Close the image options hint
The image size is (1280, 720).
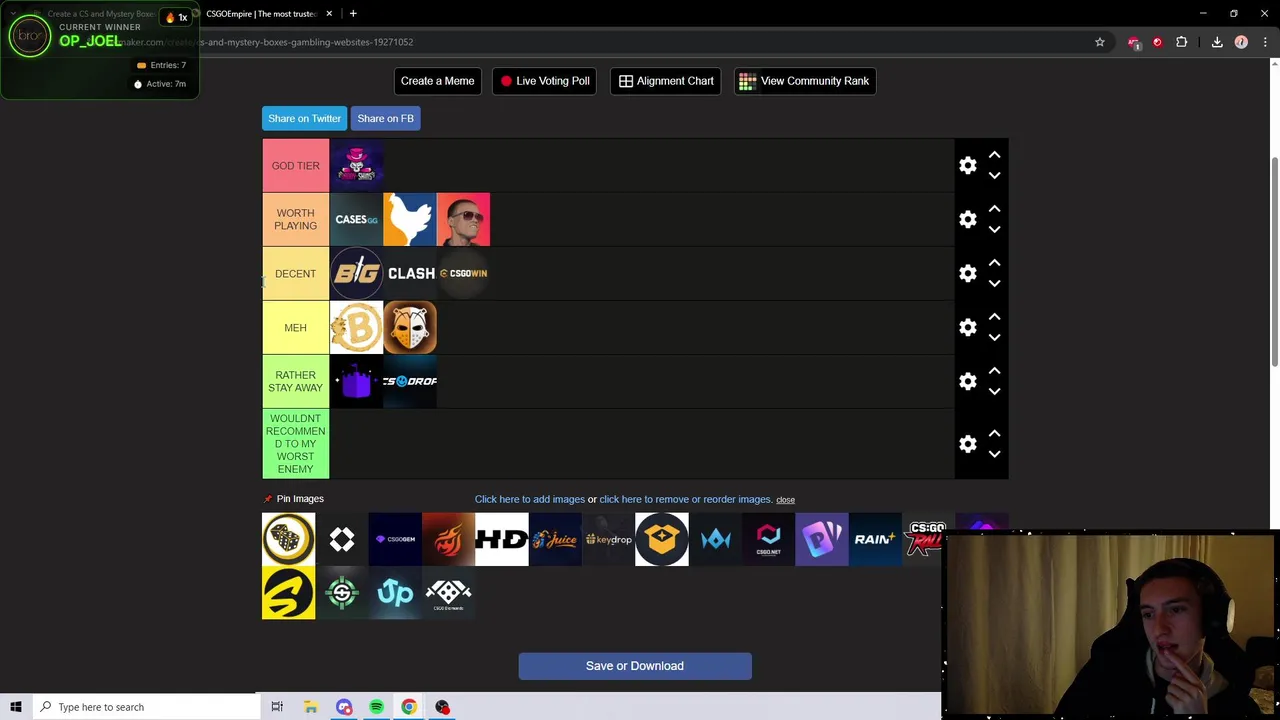click(785, 500)
